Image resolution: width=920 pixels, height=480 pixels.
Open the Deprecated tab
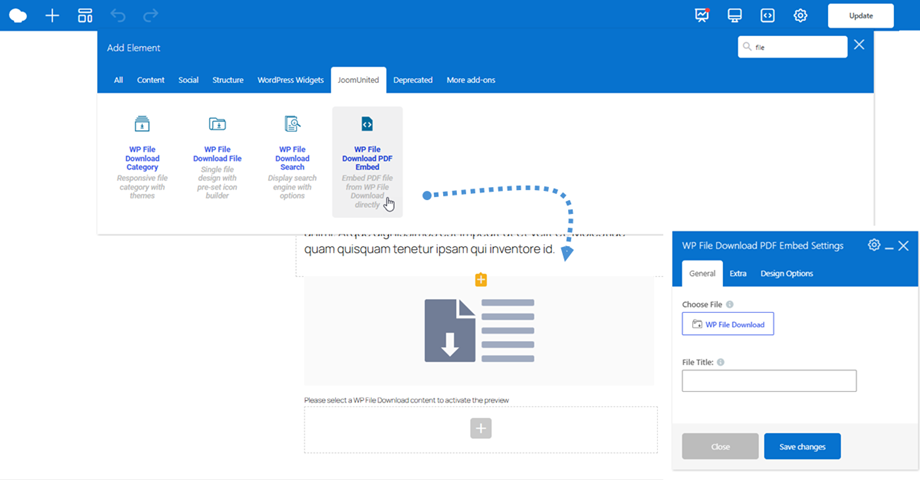[x=413, y=80]
